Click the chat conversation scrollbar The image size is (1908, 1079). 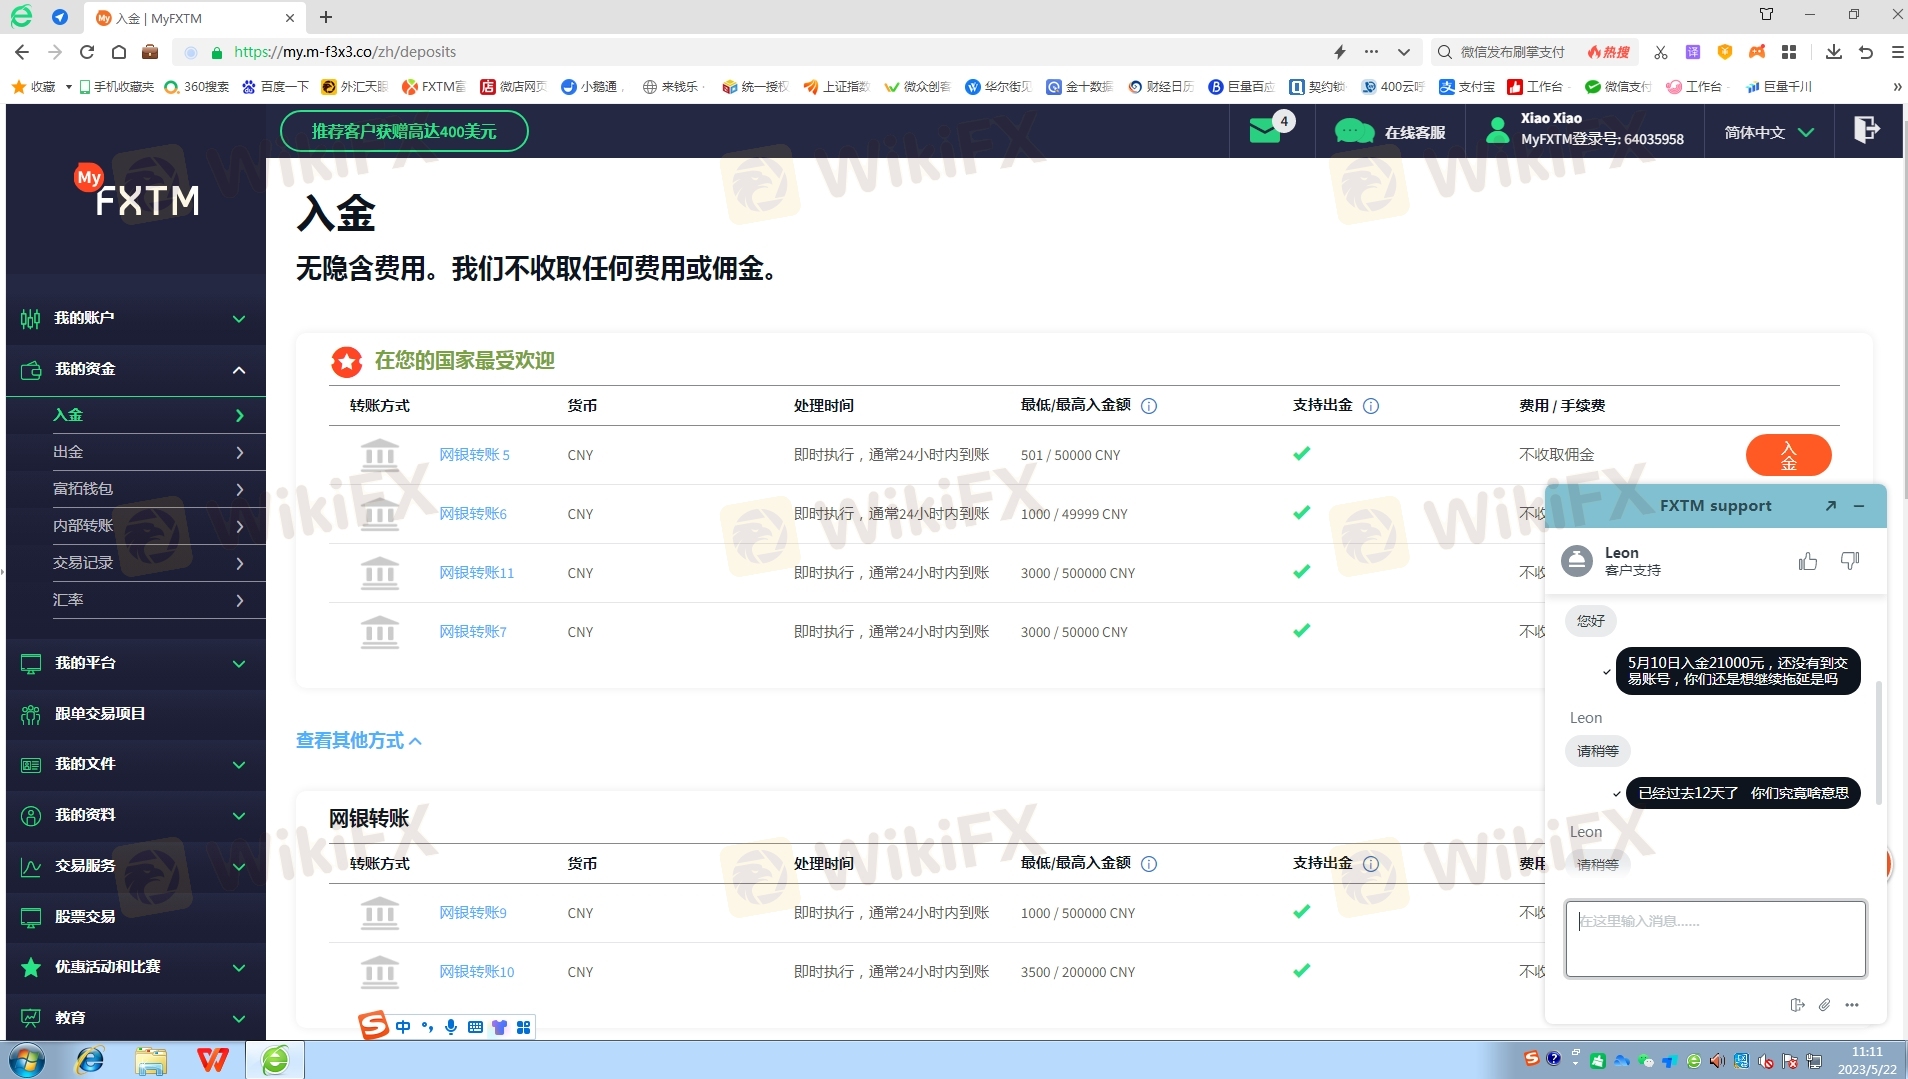coord(1879,742)
